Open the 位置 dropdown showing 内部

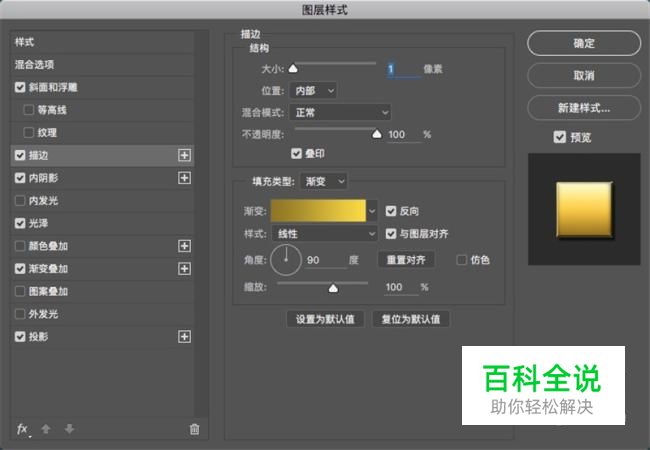[x=313, y=91]
